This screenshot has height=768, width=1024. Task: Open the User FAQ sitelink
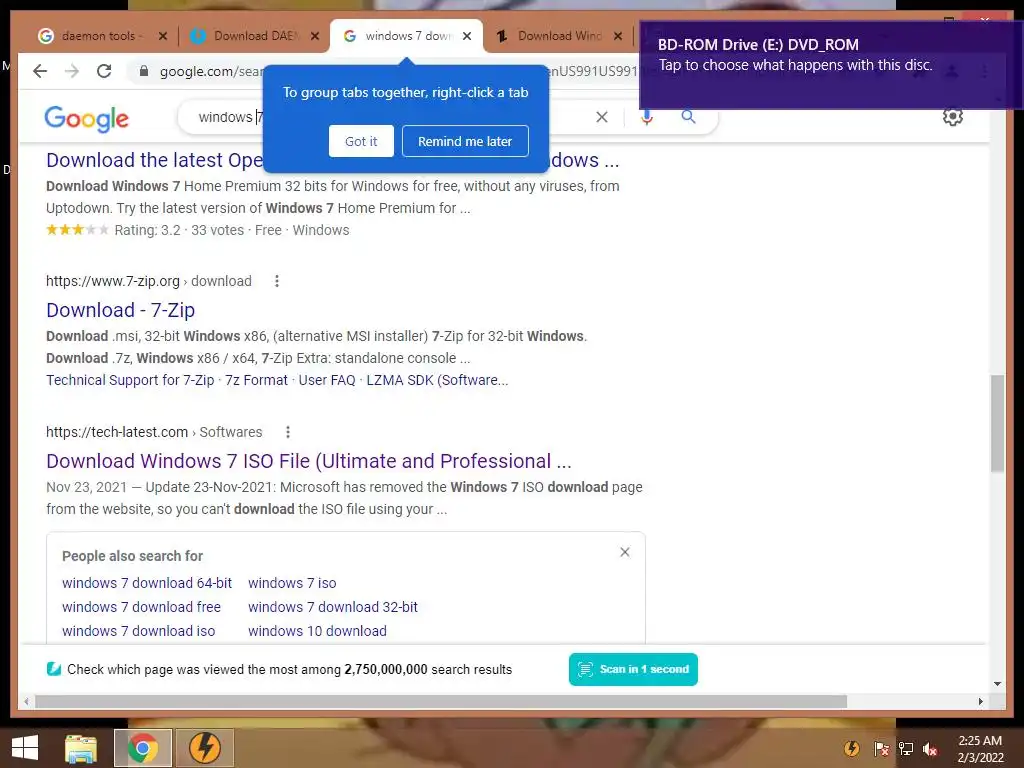(327, 380)
